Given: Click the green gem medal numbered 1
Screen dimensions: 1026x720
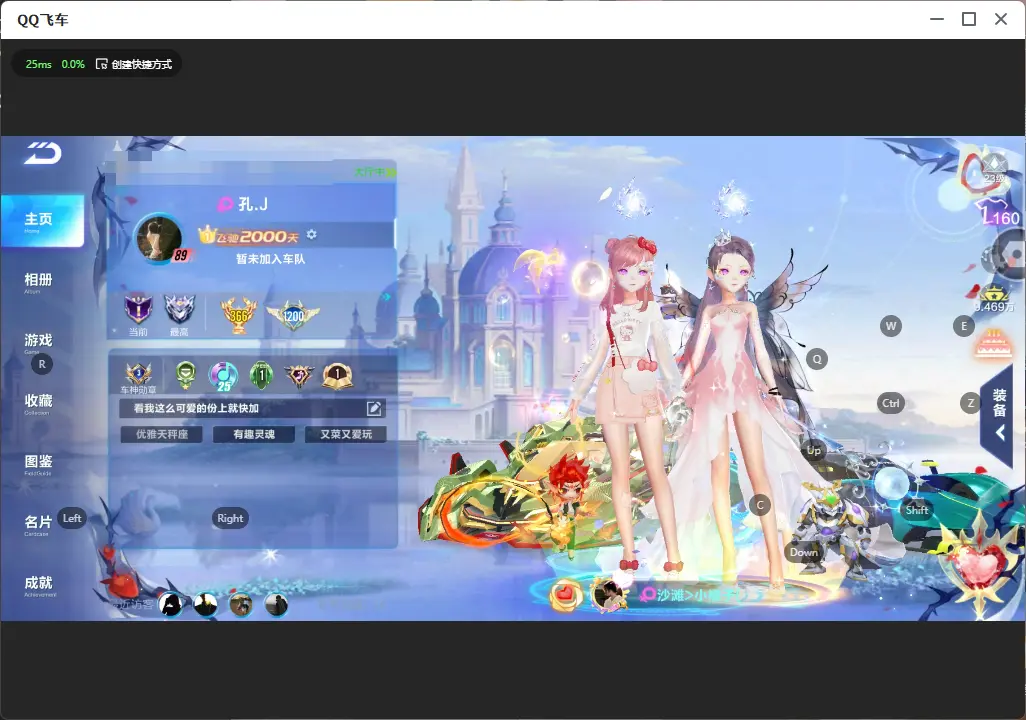Looking at the screenshot, I should (261, 375).
